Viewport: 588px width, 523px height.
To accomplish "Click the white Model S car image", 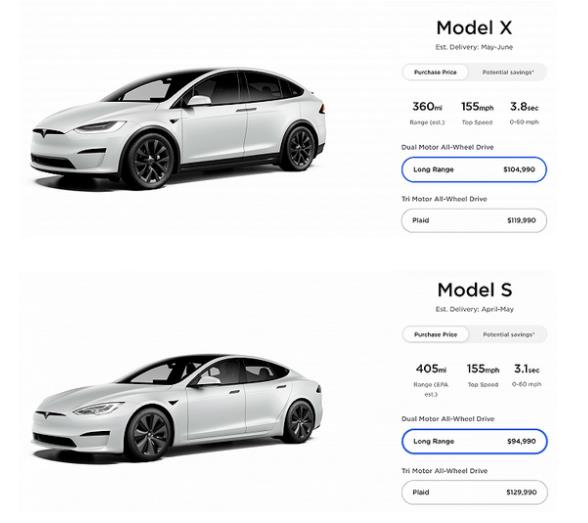I will tap(176, 408).
